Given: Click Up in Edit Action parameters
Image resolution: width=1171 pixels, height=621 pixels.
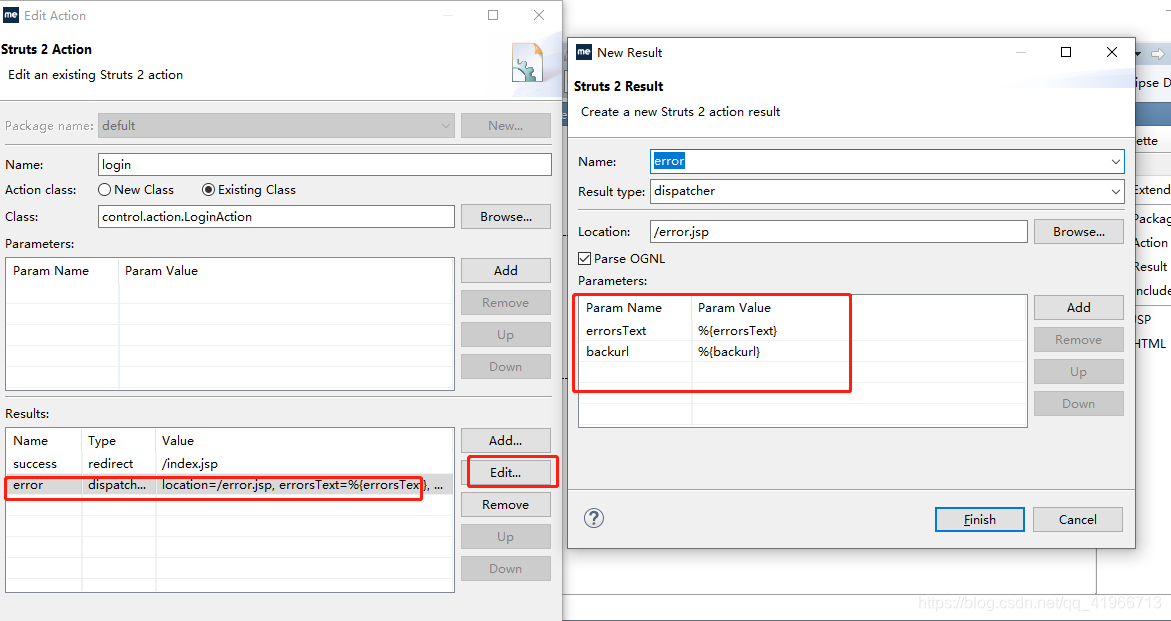Looking at the screenshot, I should 506,334.
